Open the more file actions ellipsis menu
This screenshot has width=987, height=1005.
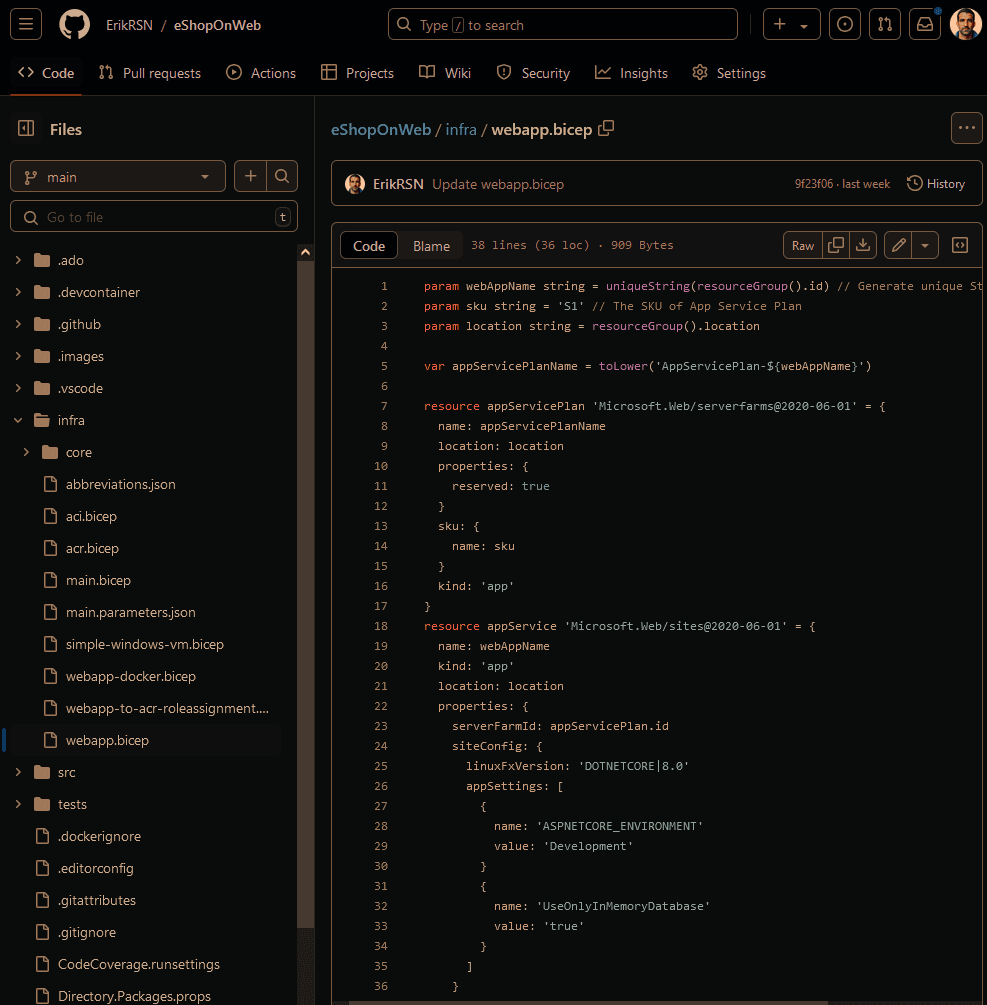click(966, 128)
